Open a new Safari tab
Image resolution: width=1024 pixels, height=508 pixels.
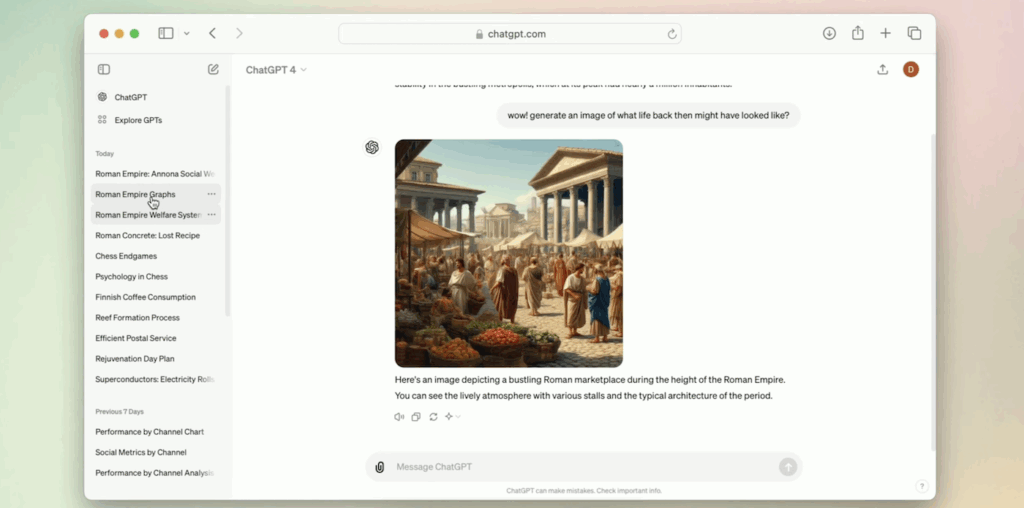(x=886, y=33)
